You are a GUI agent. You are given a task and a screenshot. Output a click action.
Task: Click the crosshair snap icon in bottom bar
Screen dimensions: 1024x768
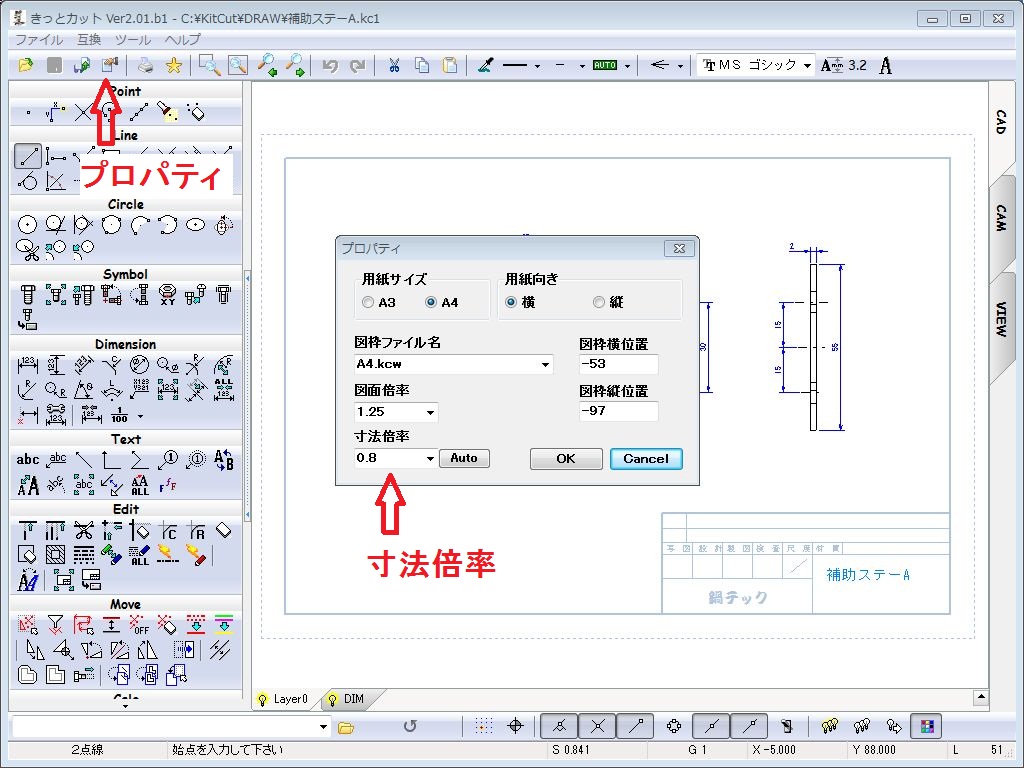click(515, 726)
